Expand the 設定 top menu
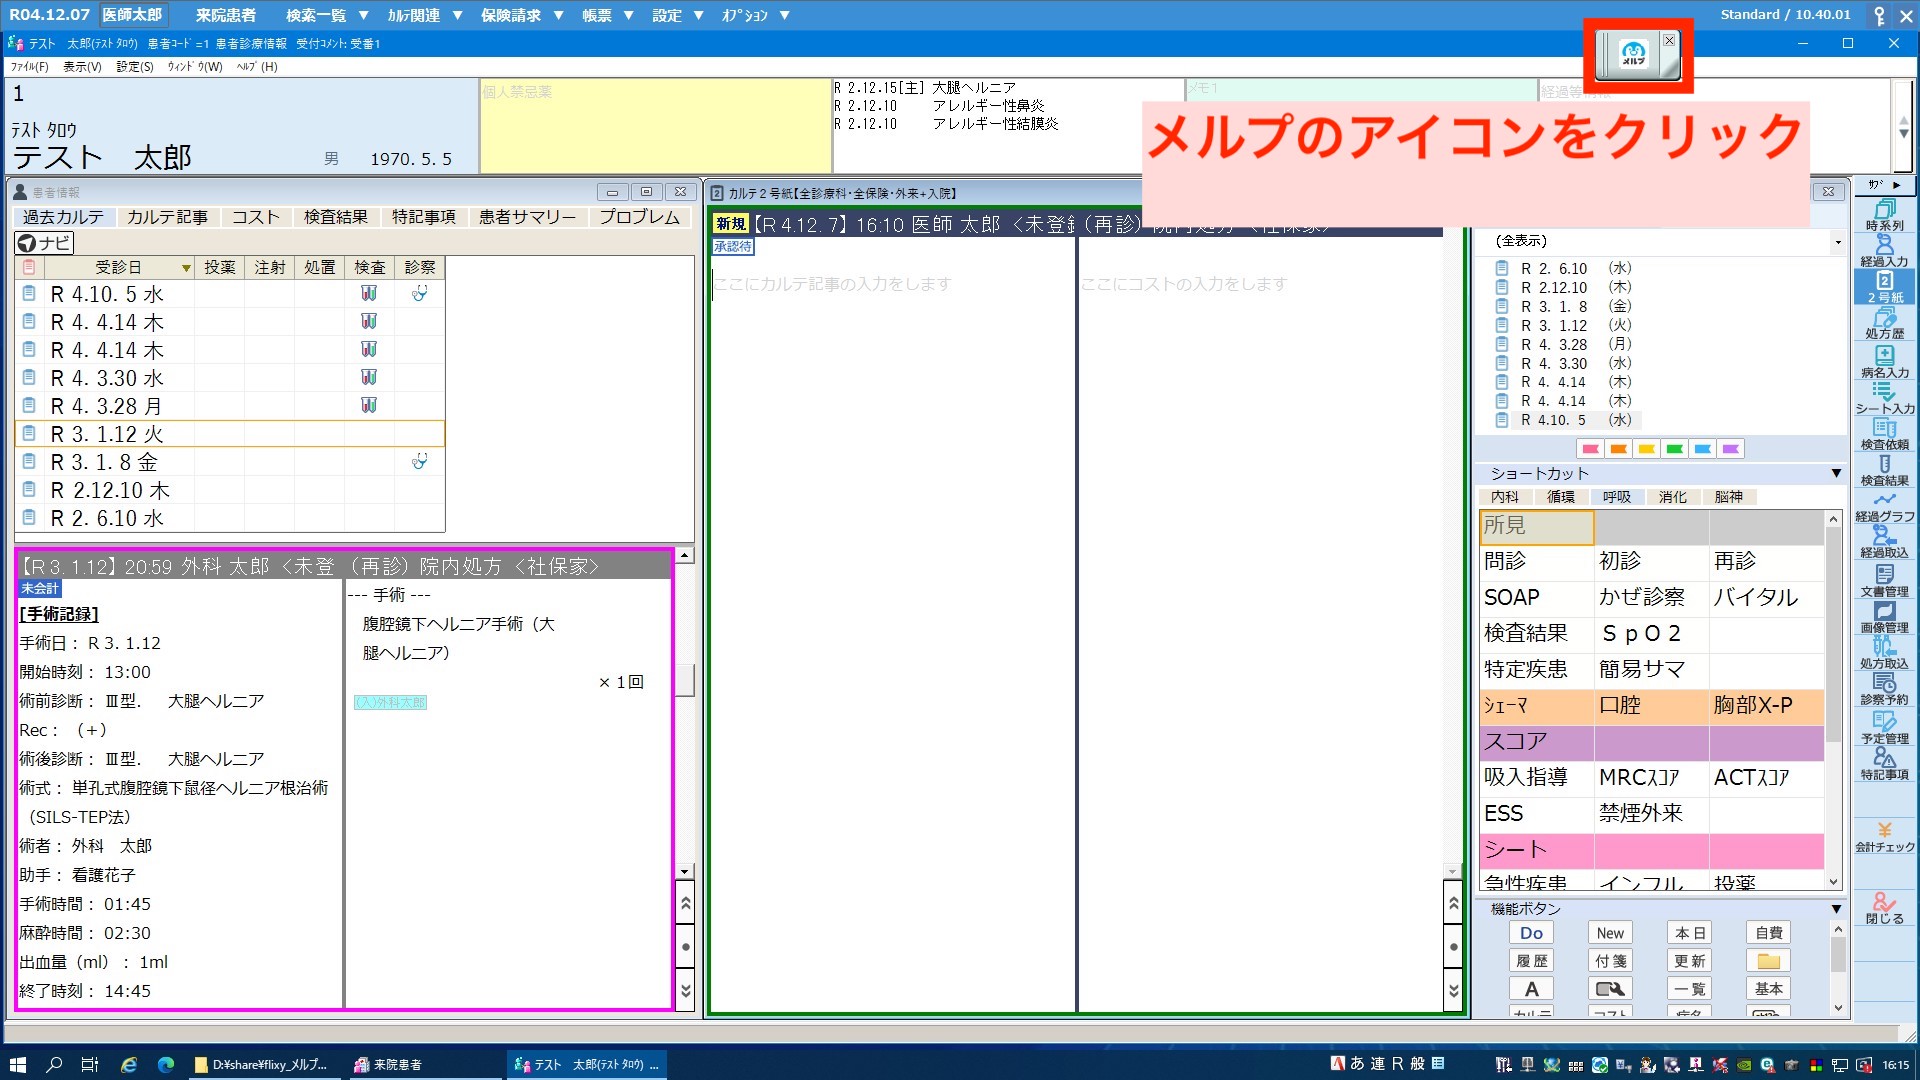 678,15
